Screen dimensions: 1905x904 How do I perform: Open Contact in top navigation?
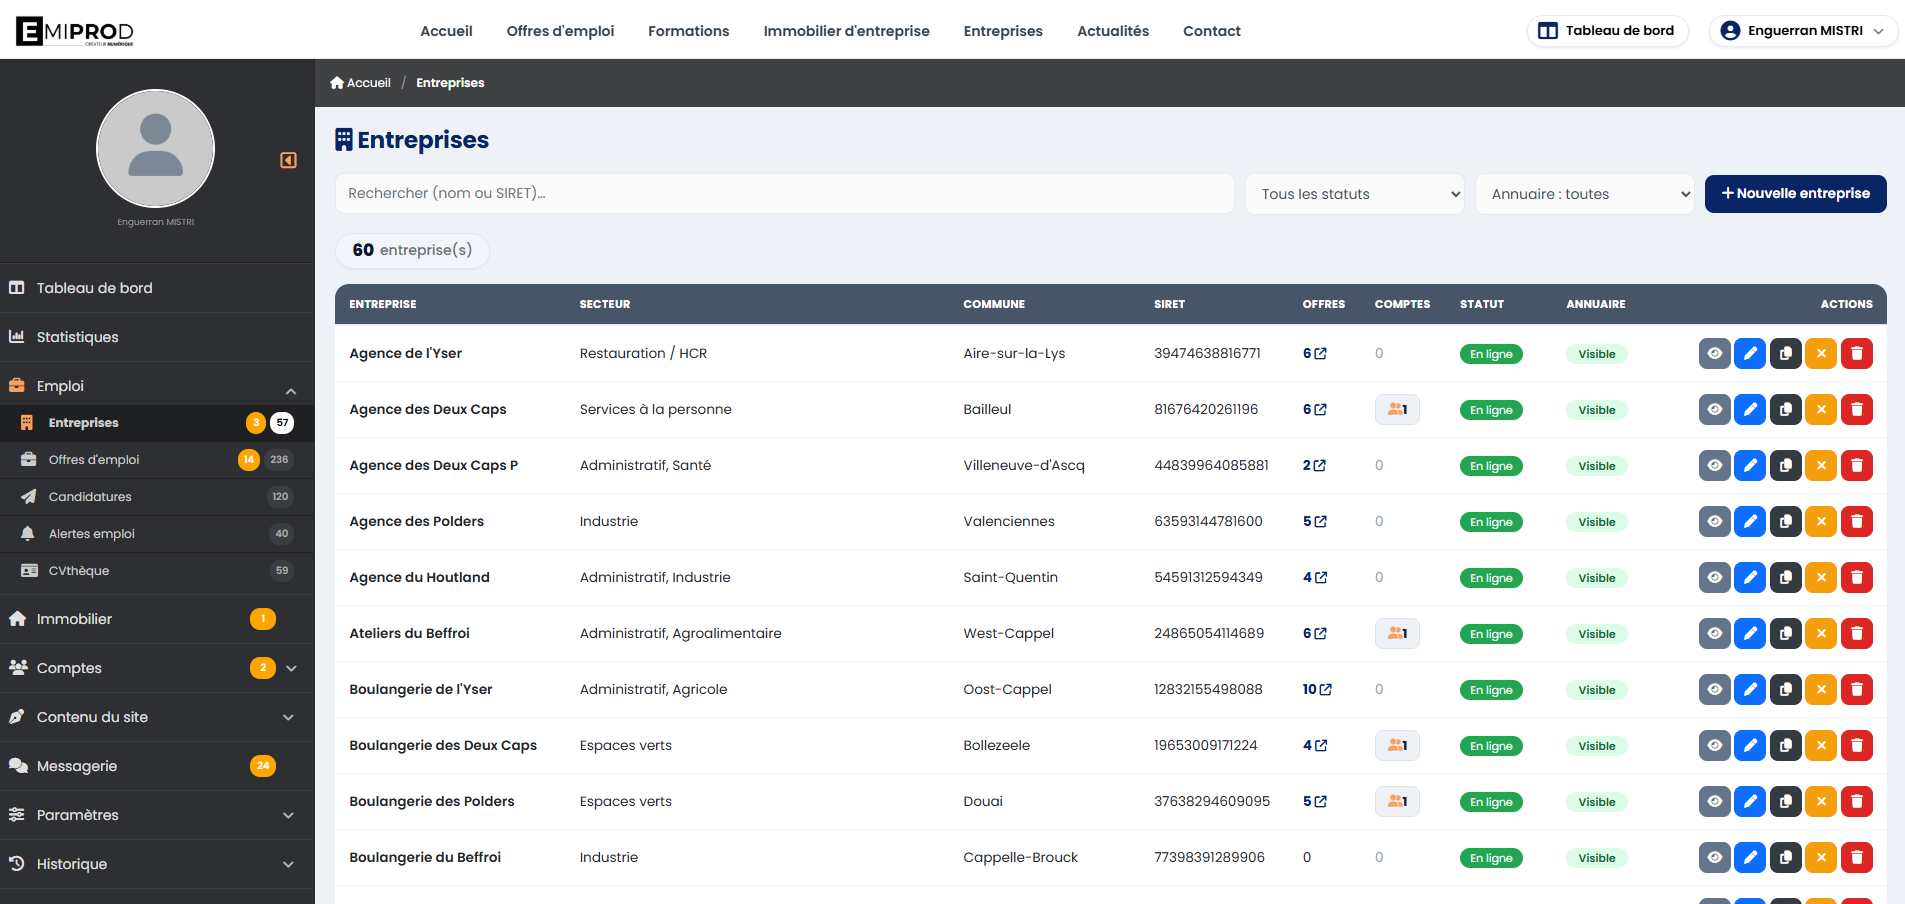1212,31
